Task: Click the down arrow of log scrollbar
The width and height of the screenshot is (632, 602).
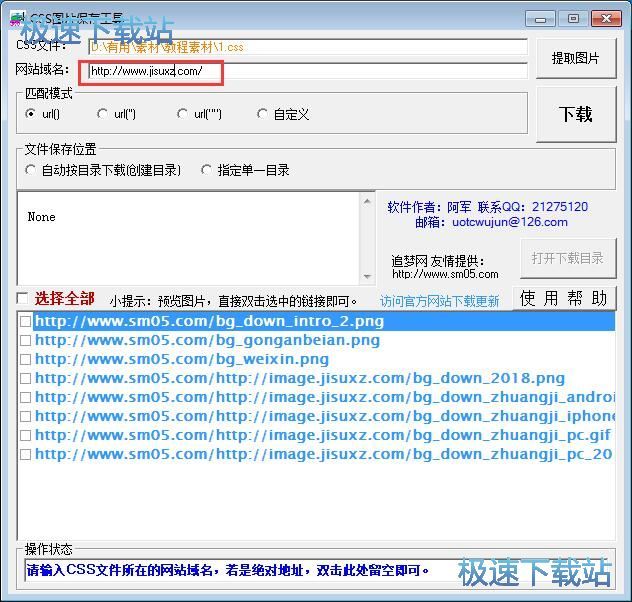Action: coord(367,276)
